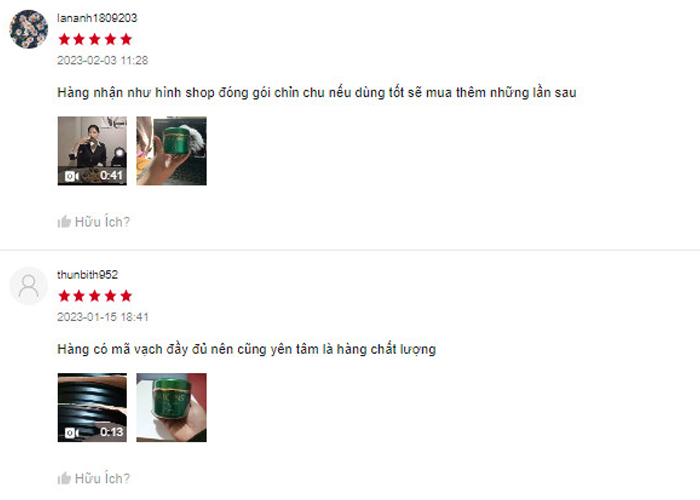Click the 2023-02-03 11:28 review timestamp
700x500 pixels.
[x=103, y=60]
